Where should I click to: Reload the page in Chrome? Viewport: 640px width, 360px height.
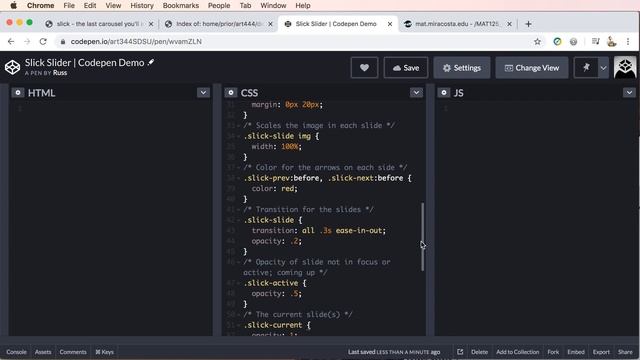[43, 42]
